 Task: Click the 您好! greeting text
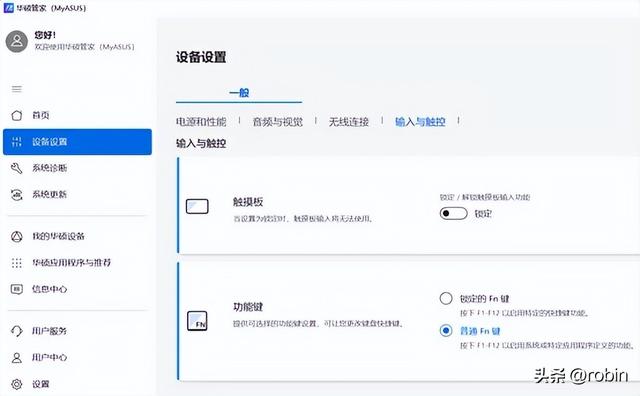click(45, 35)
